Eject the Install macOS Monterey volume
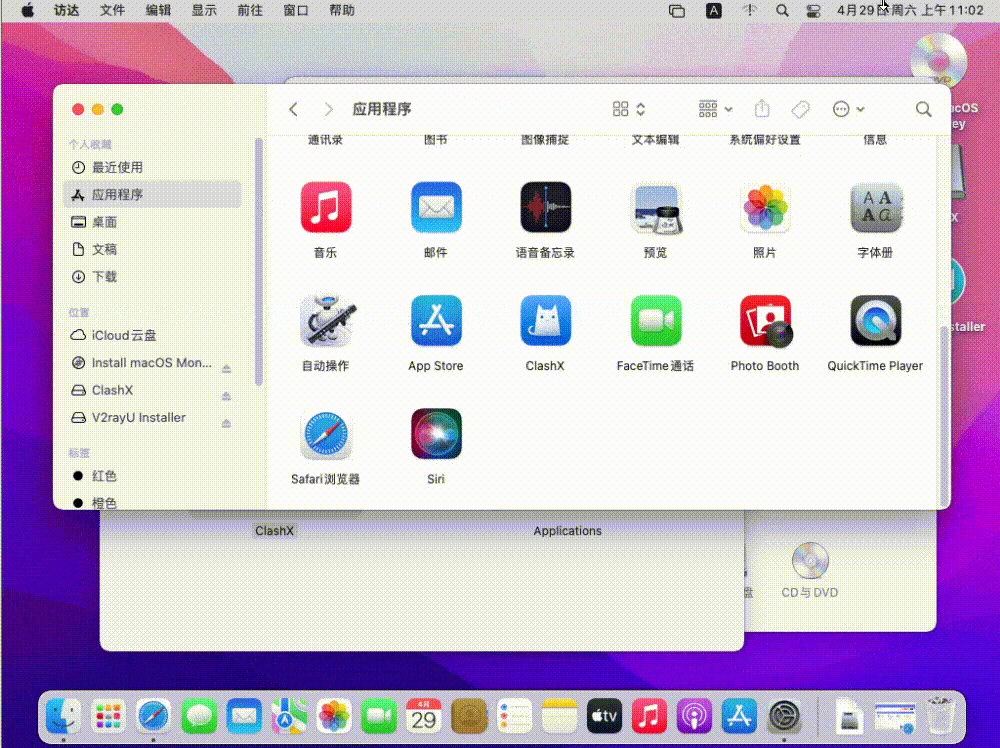Image resolution: width=1000 pixels, height=748 pixels. pyautogui.click(x=227, y=364)
